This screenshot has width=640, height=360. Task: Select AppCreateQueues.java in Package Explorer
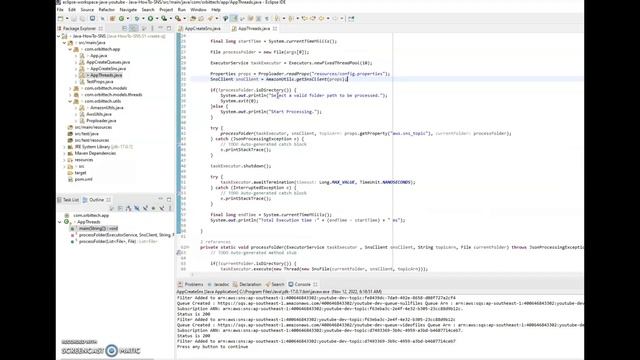tap(108, 62)
